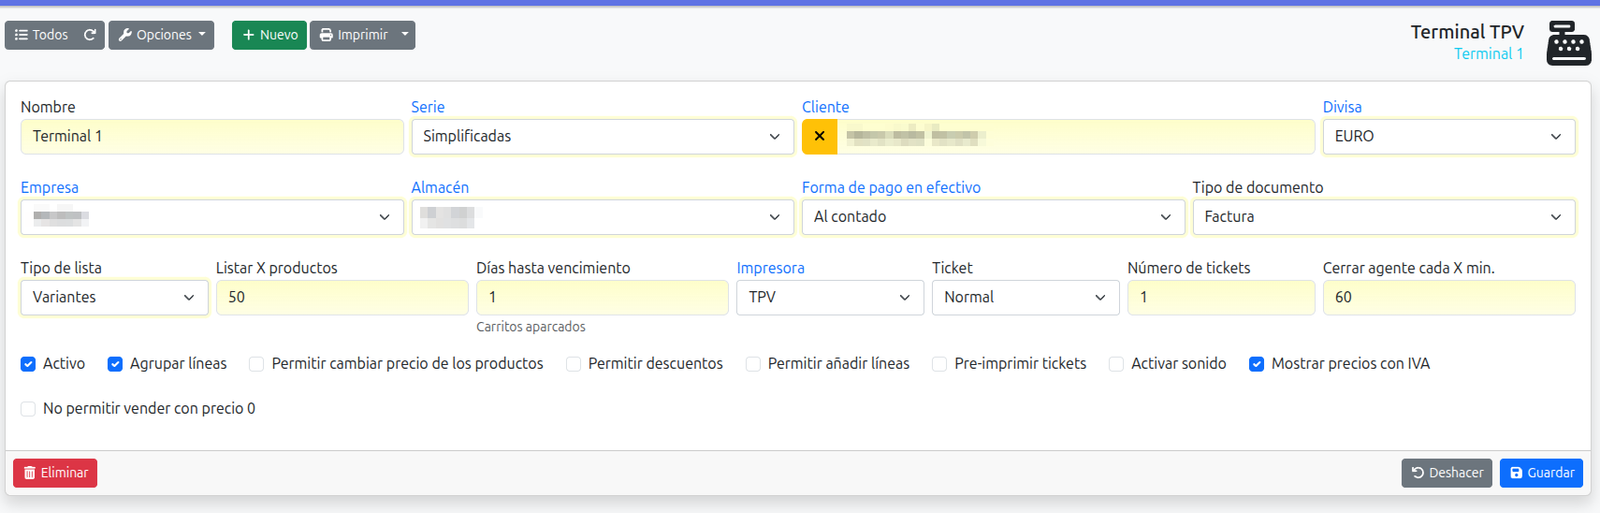Click the Terminal 1 subtitle under Terminal TPV
The height and width of the screenshot is (513, 1600).
click(1488, 54)
